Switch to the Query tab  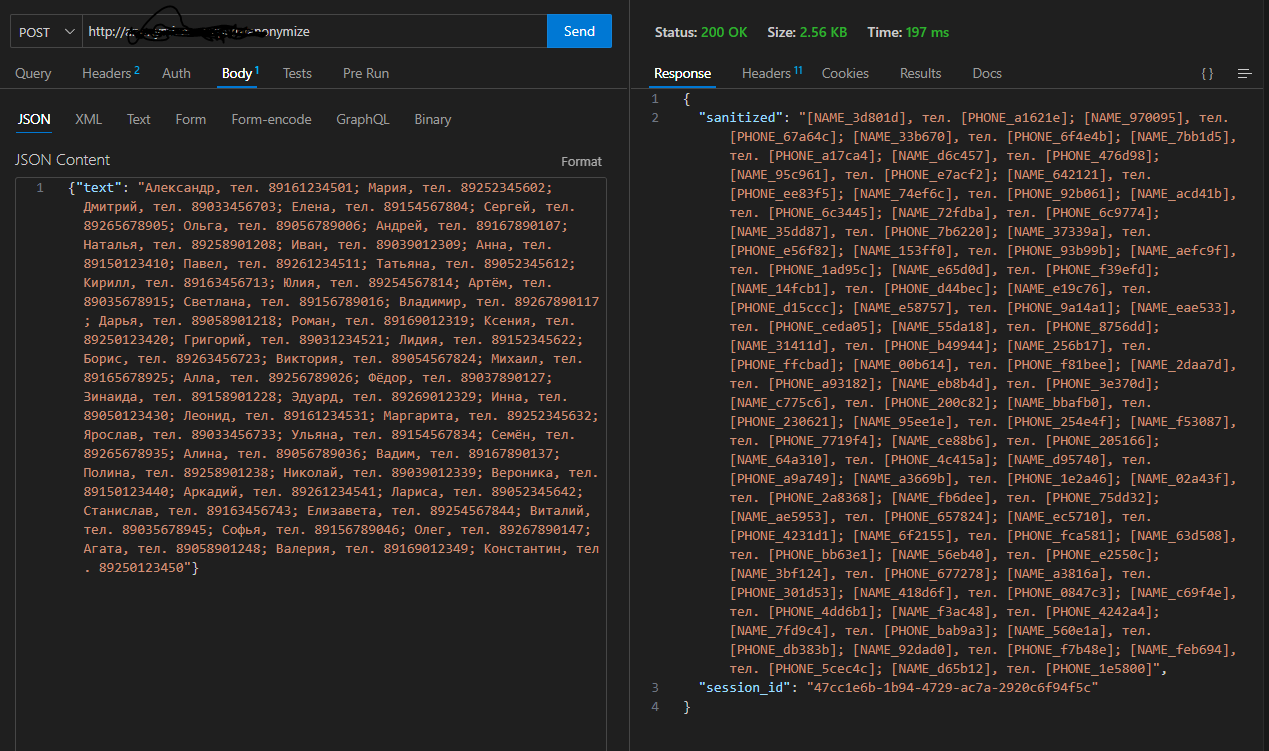[33, 73]
